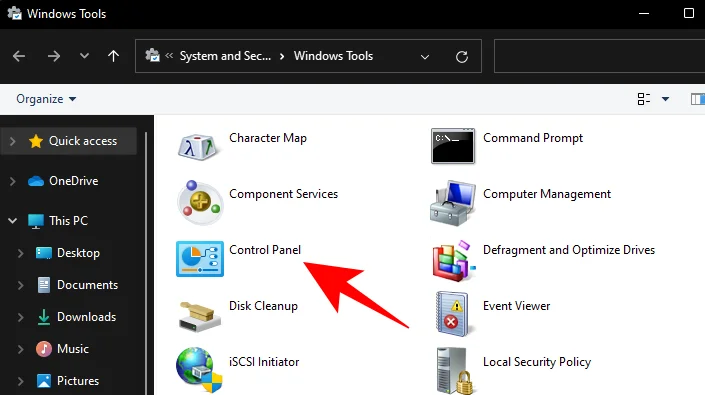705x395 pixels.
Task: Open the Character Map icon
Action: (198, 147)
